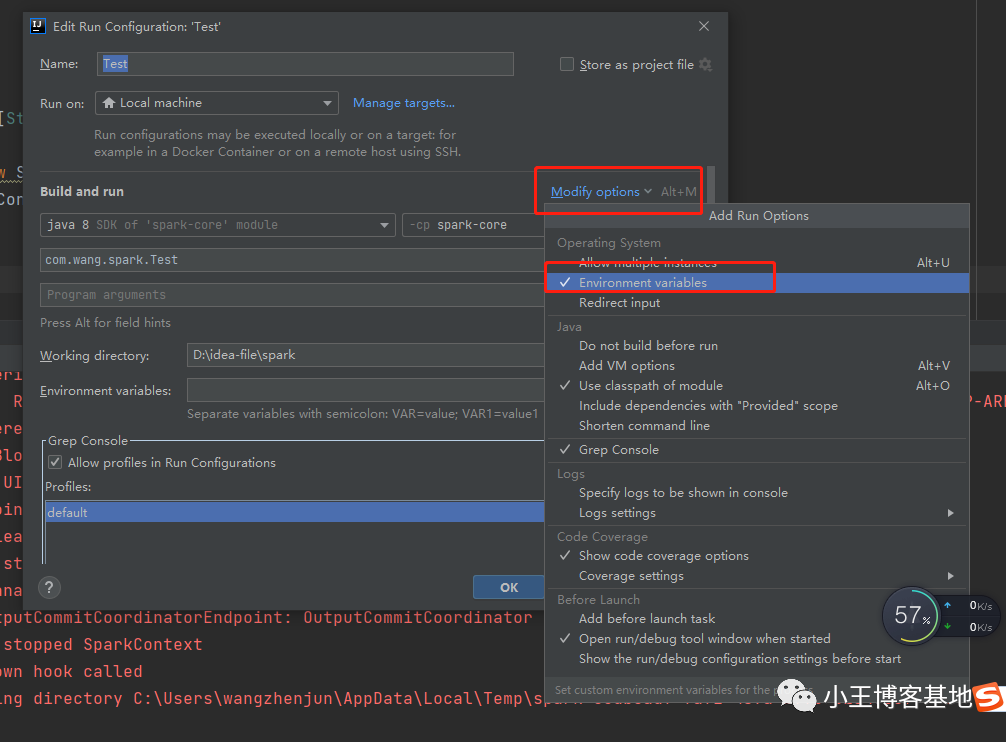The height and width of the screenshot is (742, 1006).
Task: Click the home icon in the Local machine field
Action: point(109,103)
